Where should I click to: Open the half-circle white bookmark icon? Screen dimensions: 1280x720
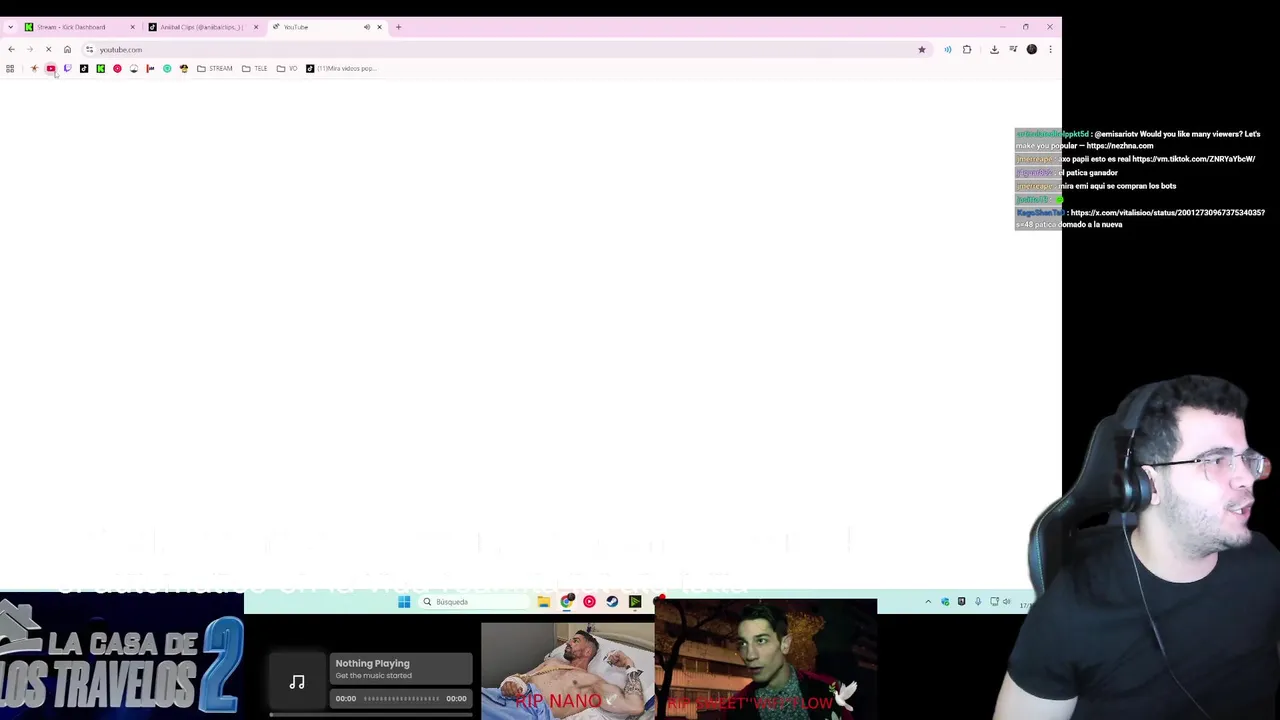(x=134, y=68)
